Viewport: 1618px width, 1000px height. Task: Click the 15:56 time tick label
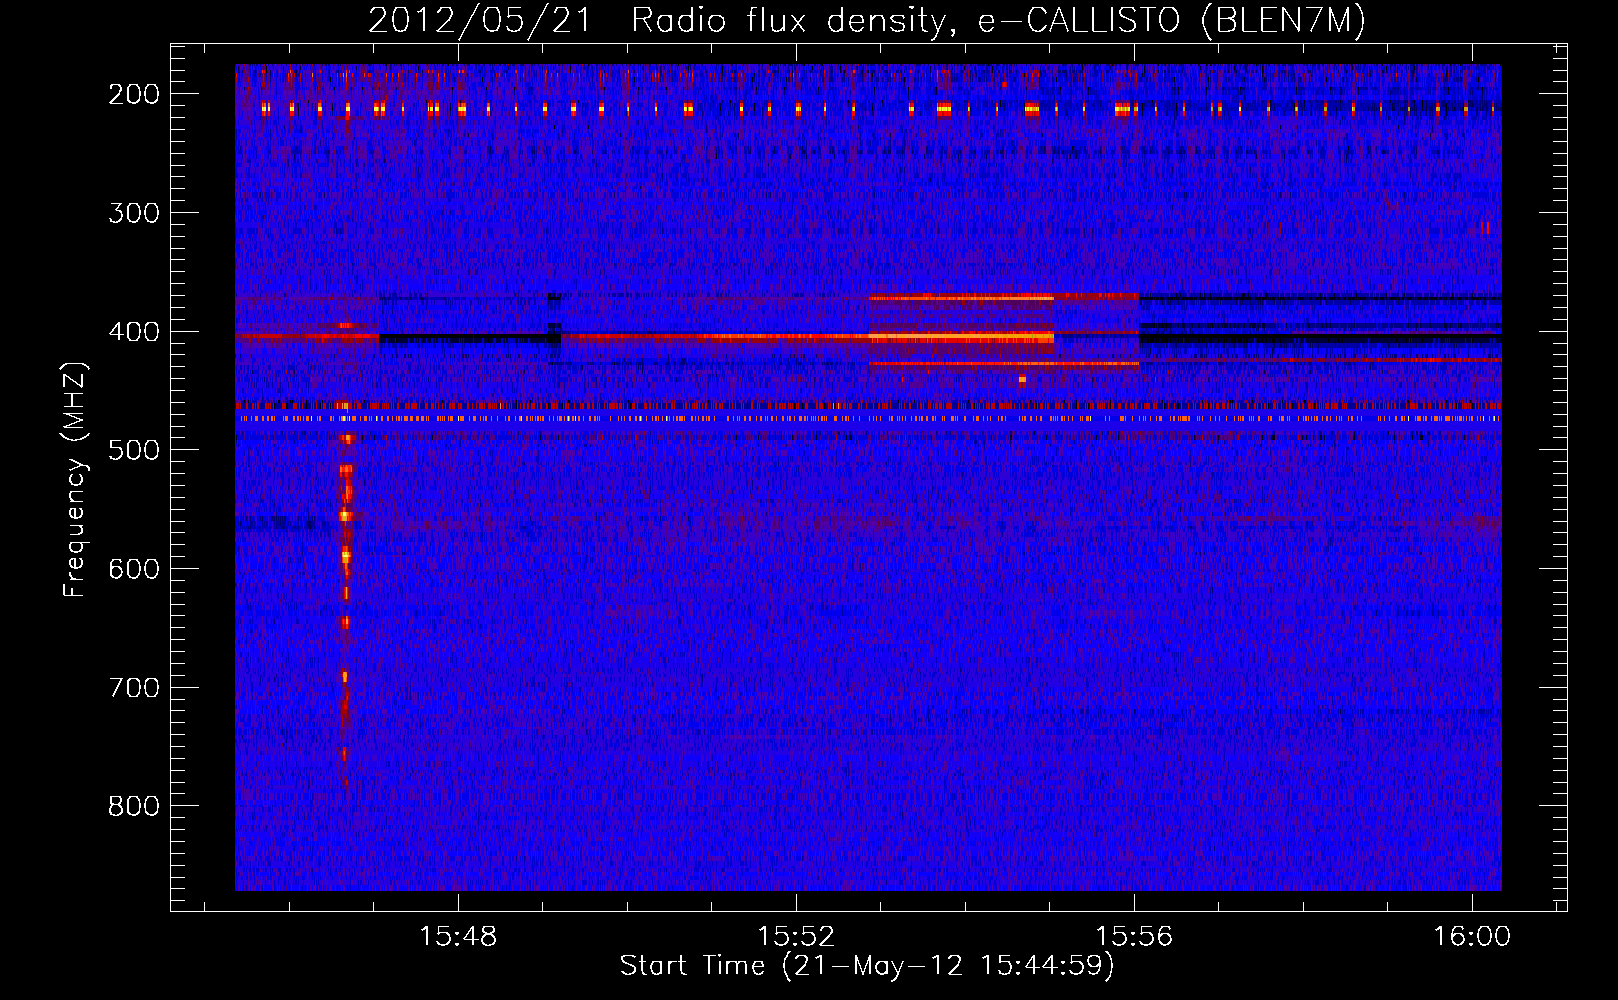click(x=1134, y=937)
